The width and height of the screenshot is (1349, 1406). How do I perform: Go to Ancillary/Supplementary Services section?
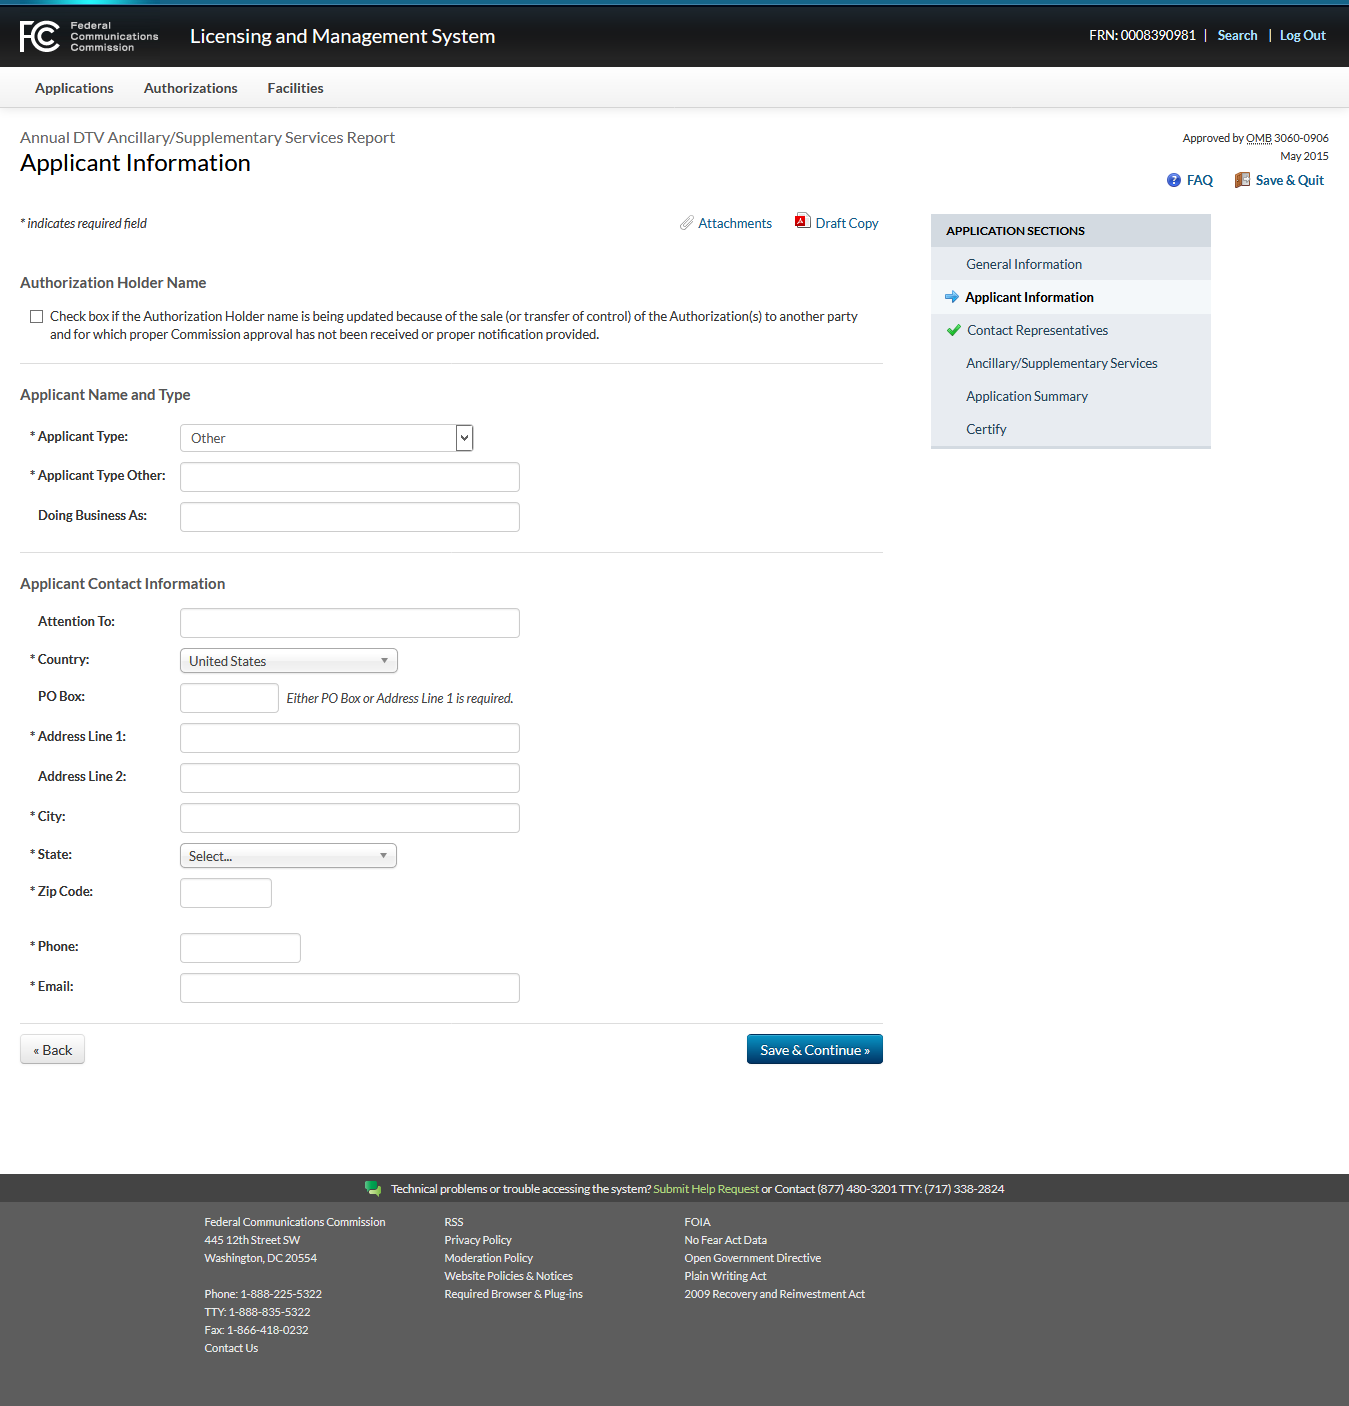tap(1061, 363)
